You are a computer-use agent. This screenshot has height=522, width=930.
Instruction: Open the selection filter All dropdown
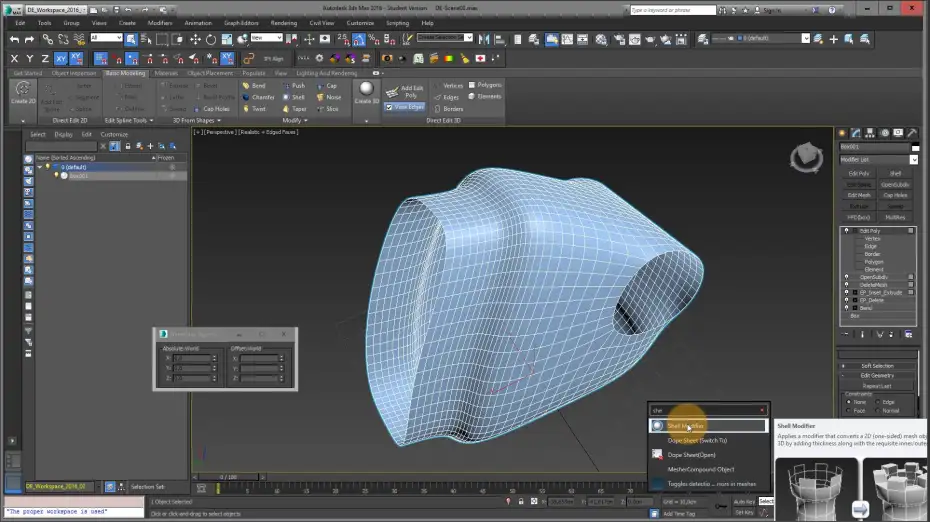[x=106, y=38]
